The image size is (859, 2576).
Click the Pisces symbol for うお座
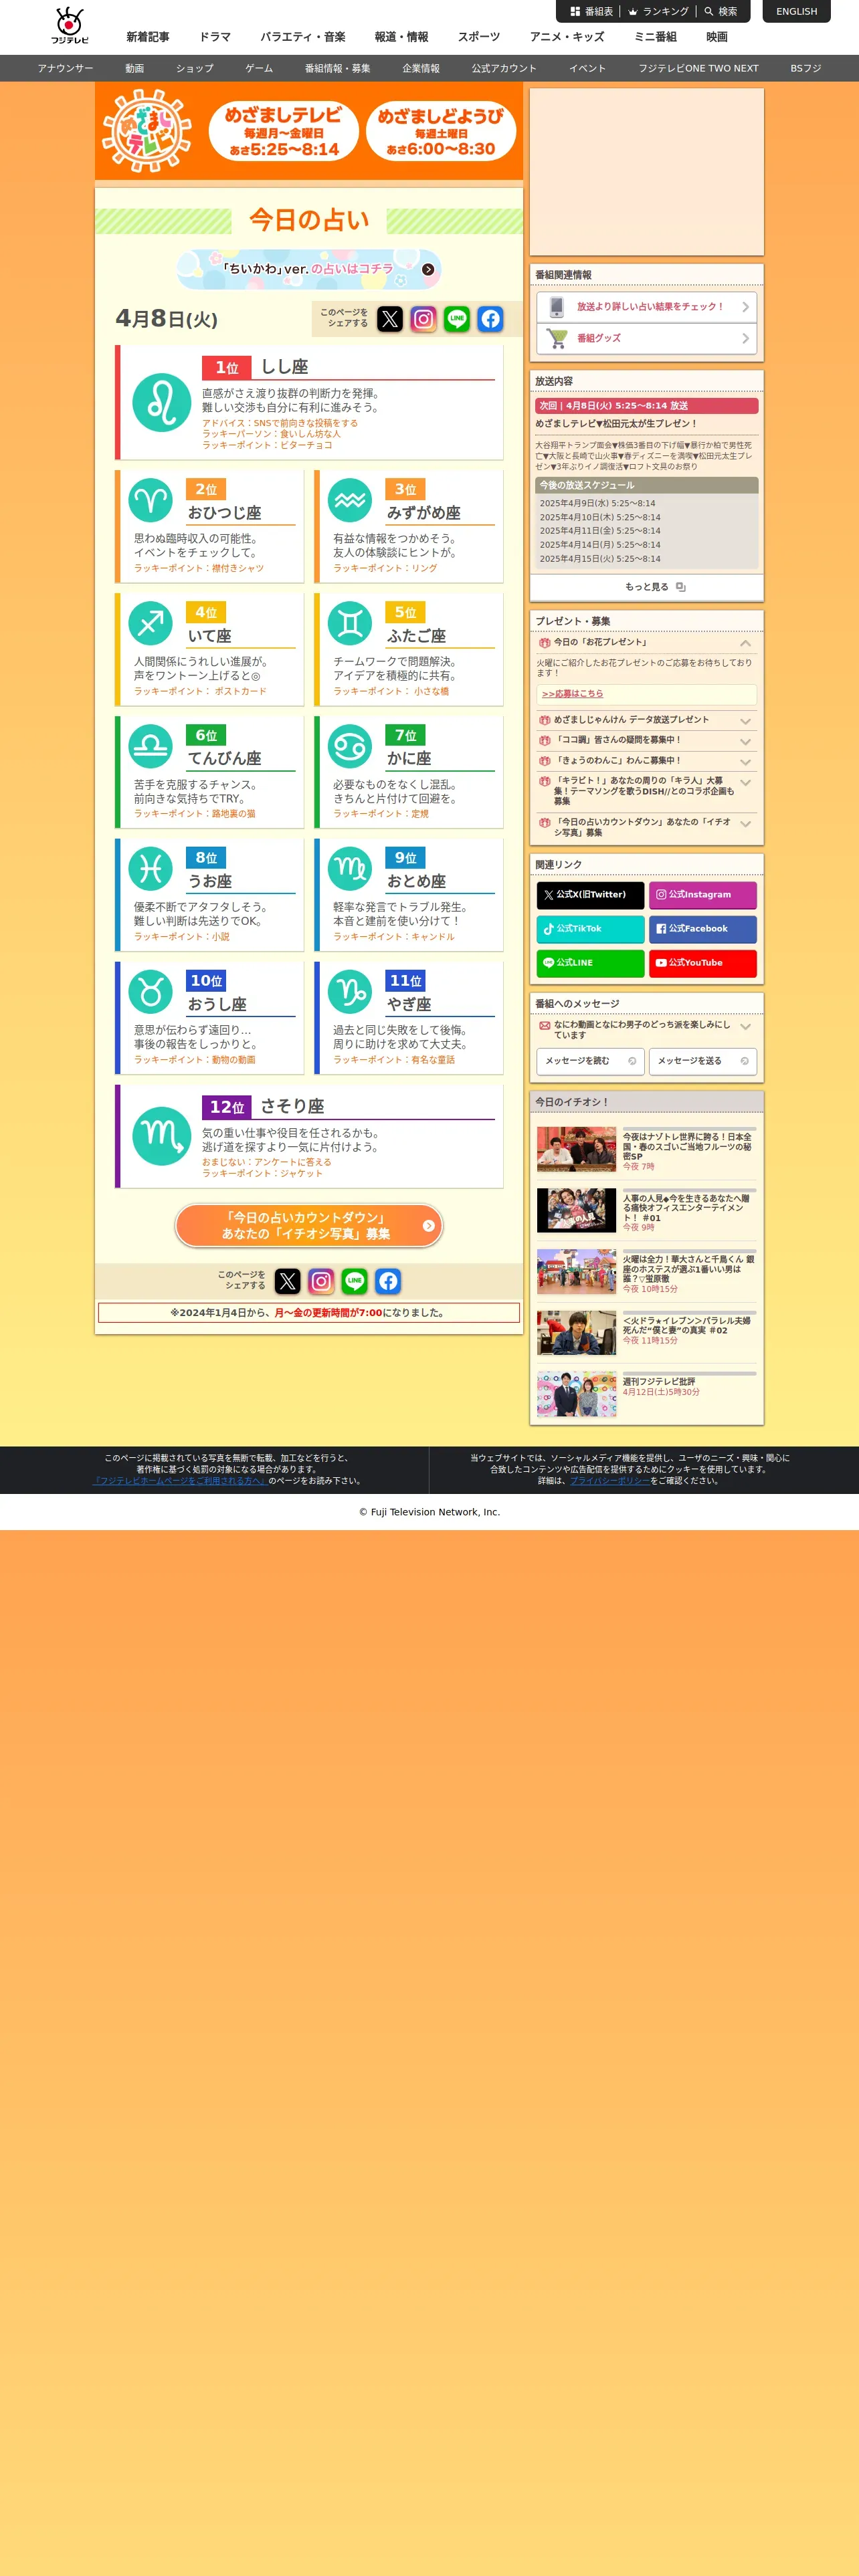(151, 869)
